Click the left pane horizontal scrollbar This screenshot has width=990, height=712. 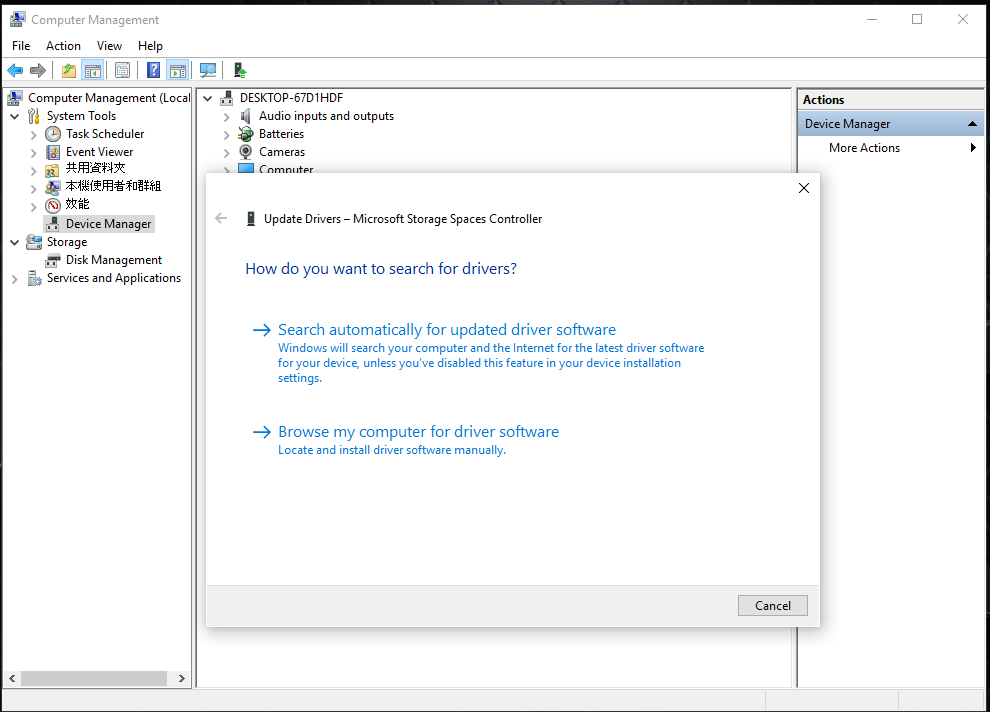95,678
